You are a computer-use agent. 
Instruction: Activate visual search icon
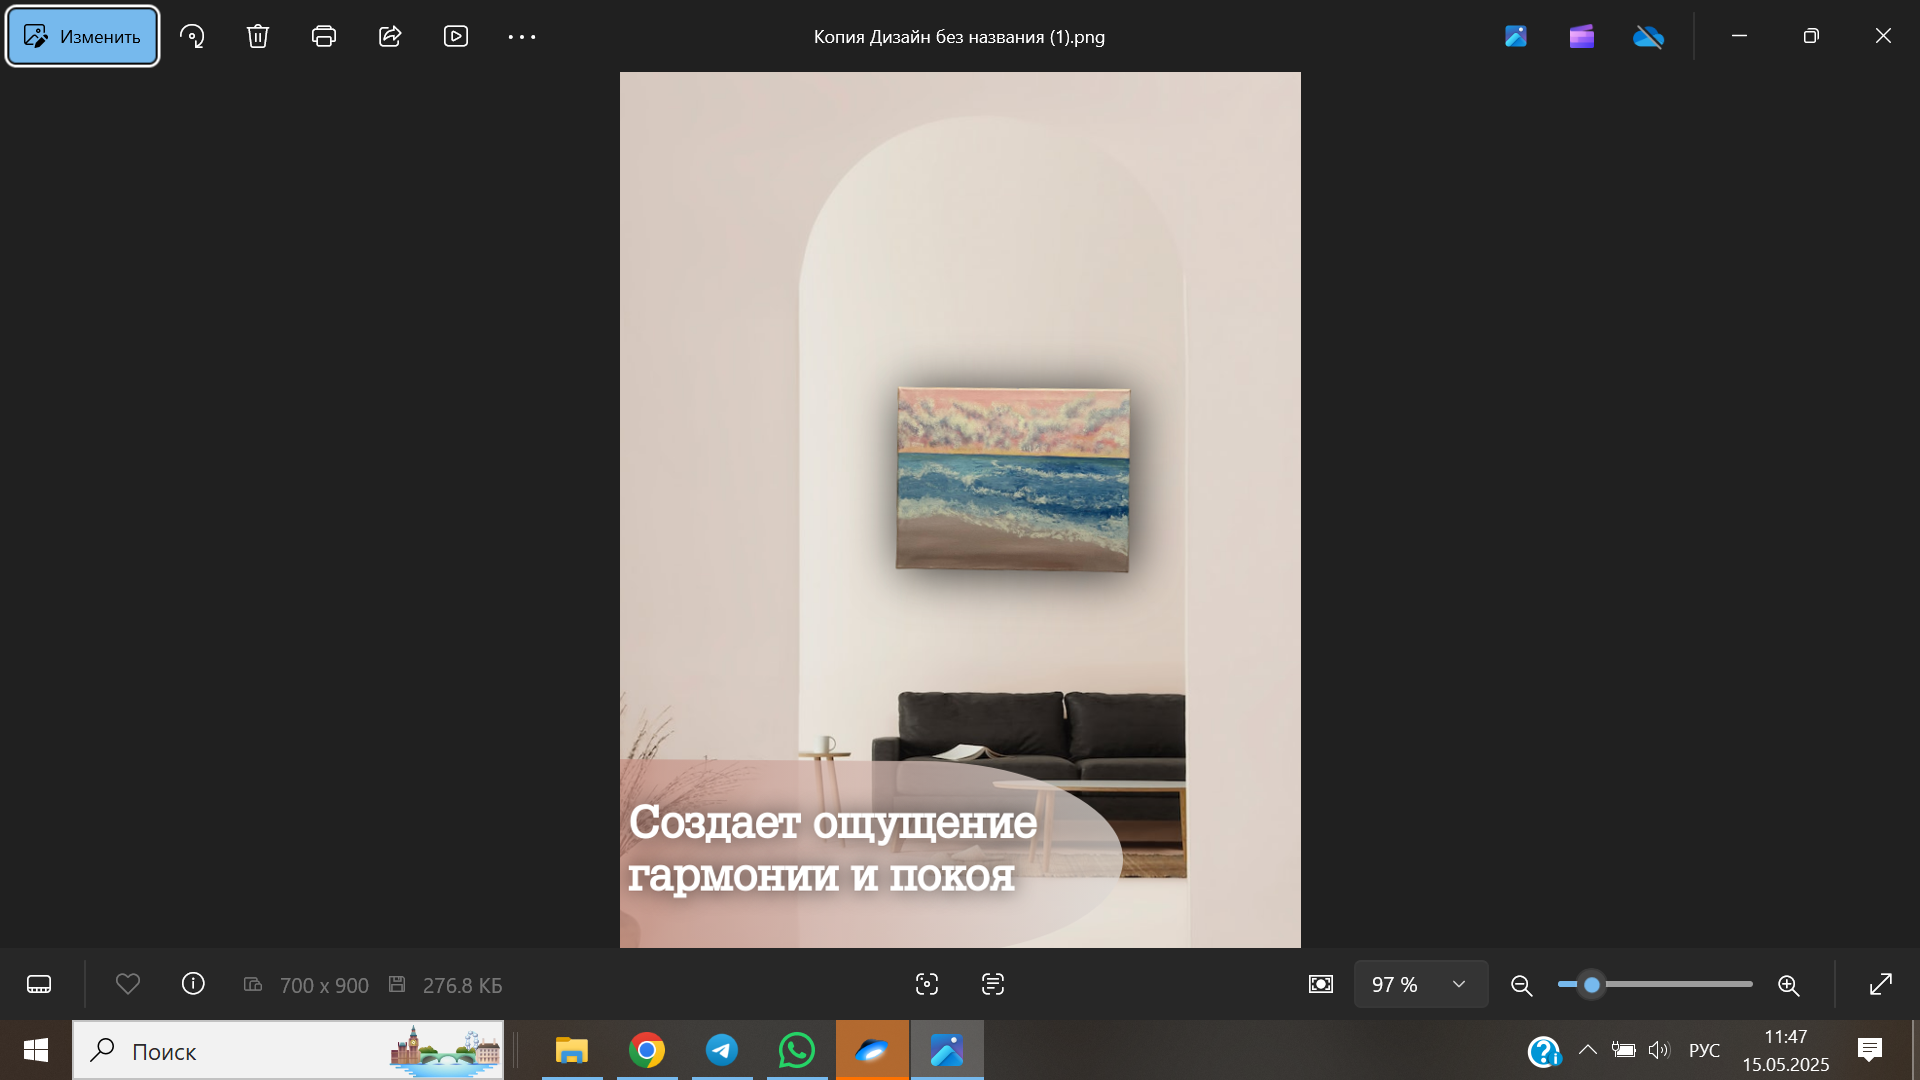tap(927, 984)
